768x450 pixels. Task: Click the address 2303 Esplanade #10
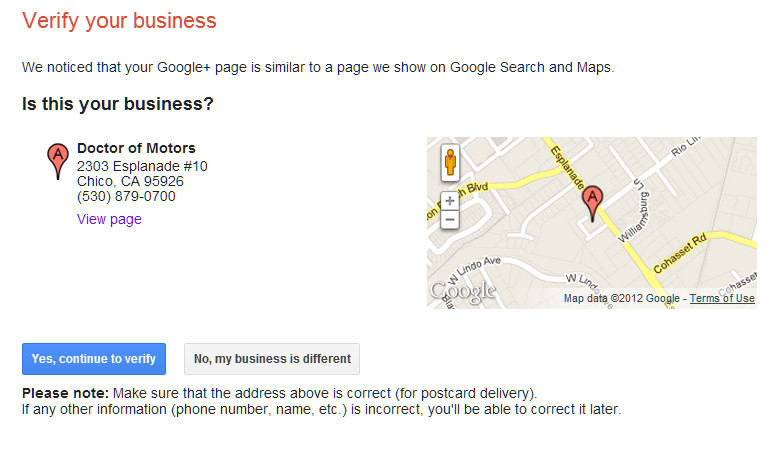(142, 166)
